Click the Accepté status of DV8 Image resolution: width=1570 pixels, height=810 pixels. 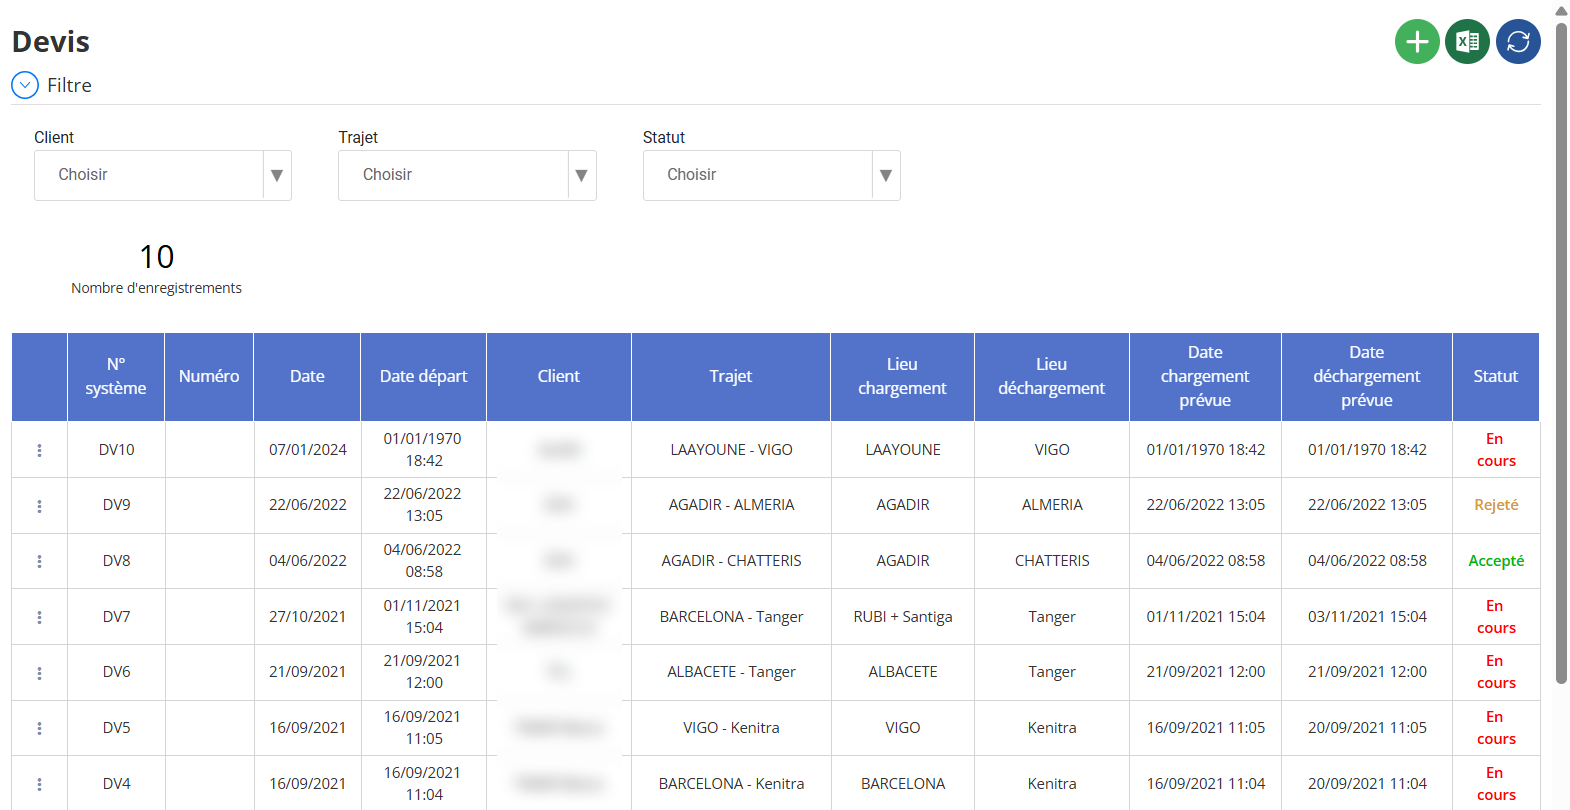(x=1496, y=561)
